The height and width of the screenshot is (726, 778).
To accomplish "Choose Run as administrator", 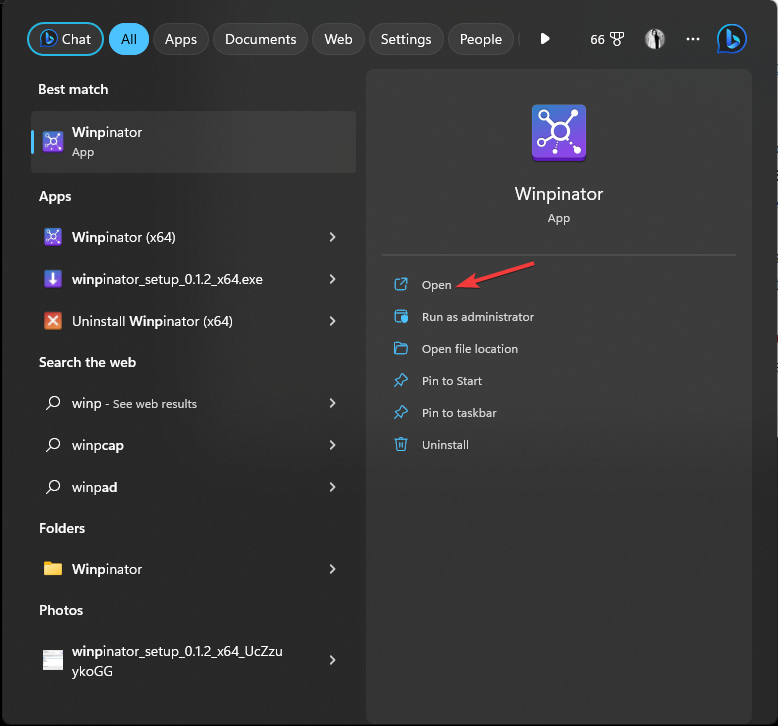I will tap(478, 317).
